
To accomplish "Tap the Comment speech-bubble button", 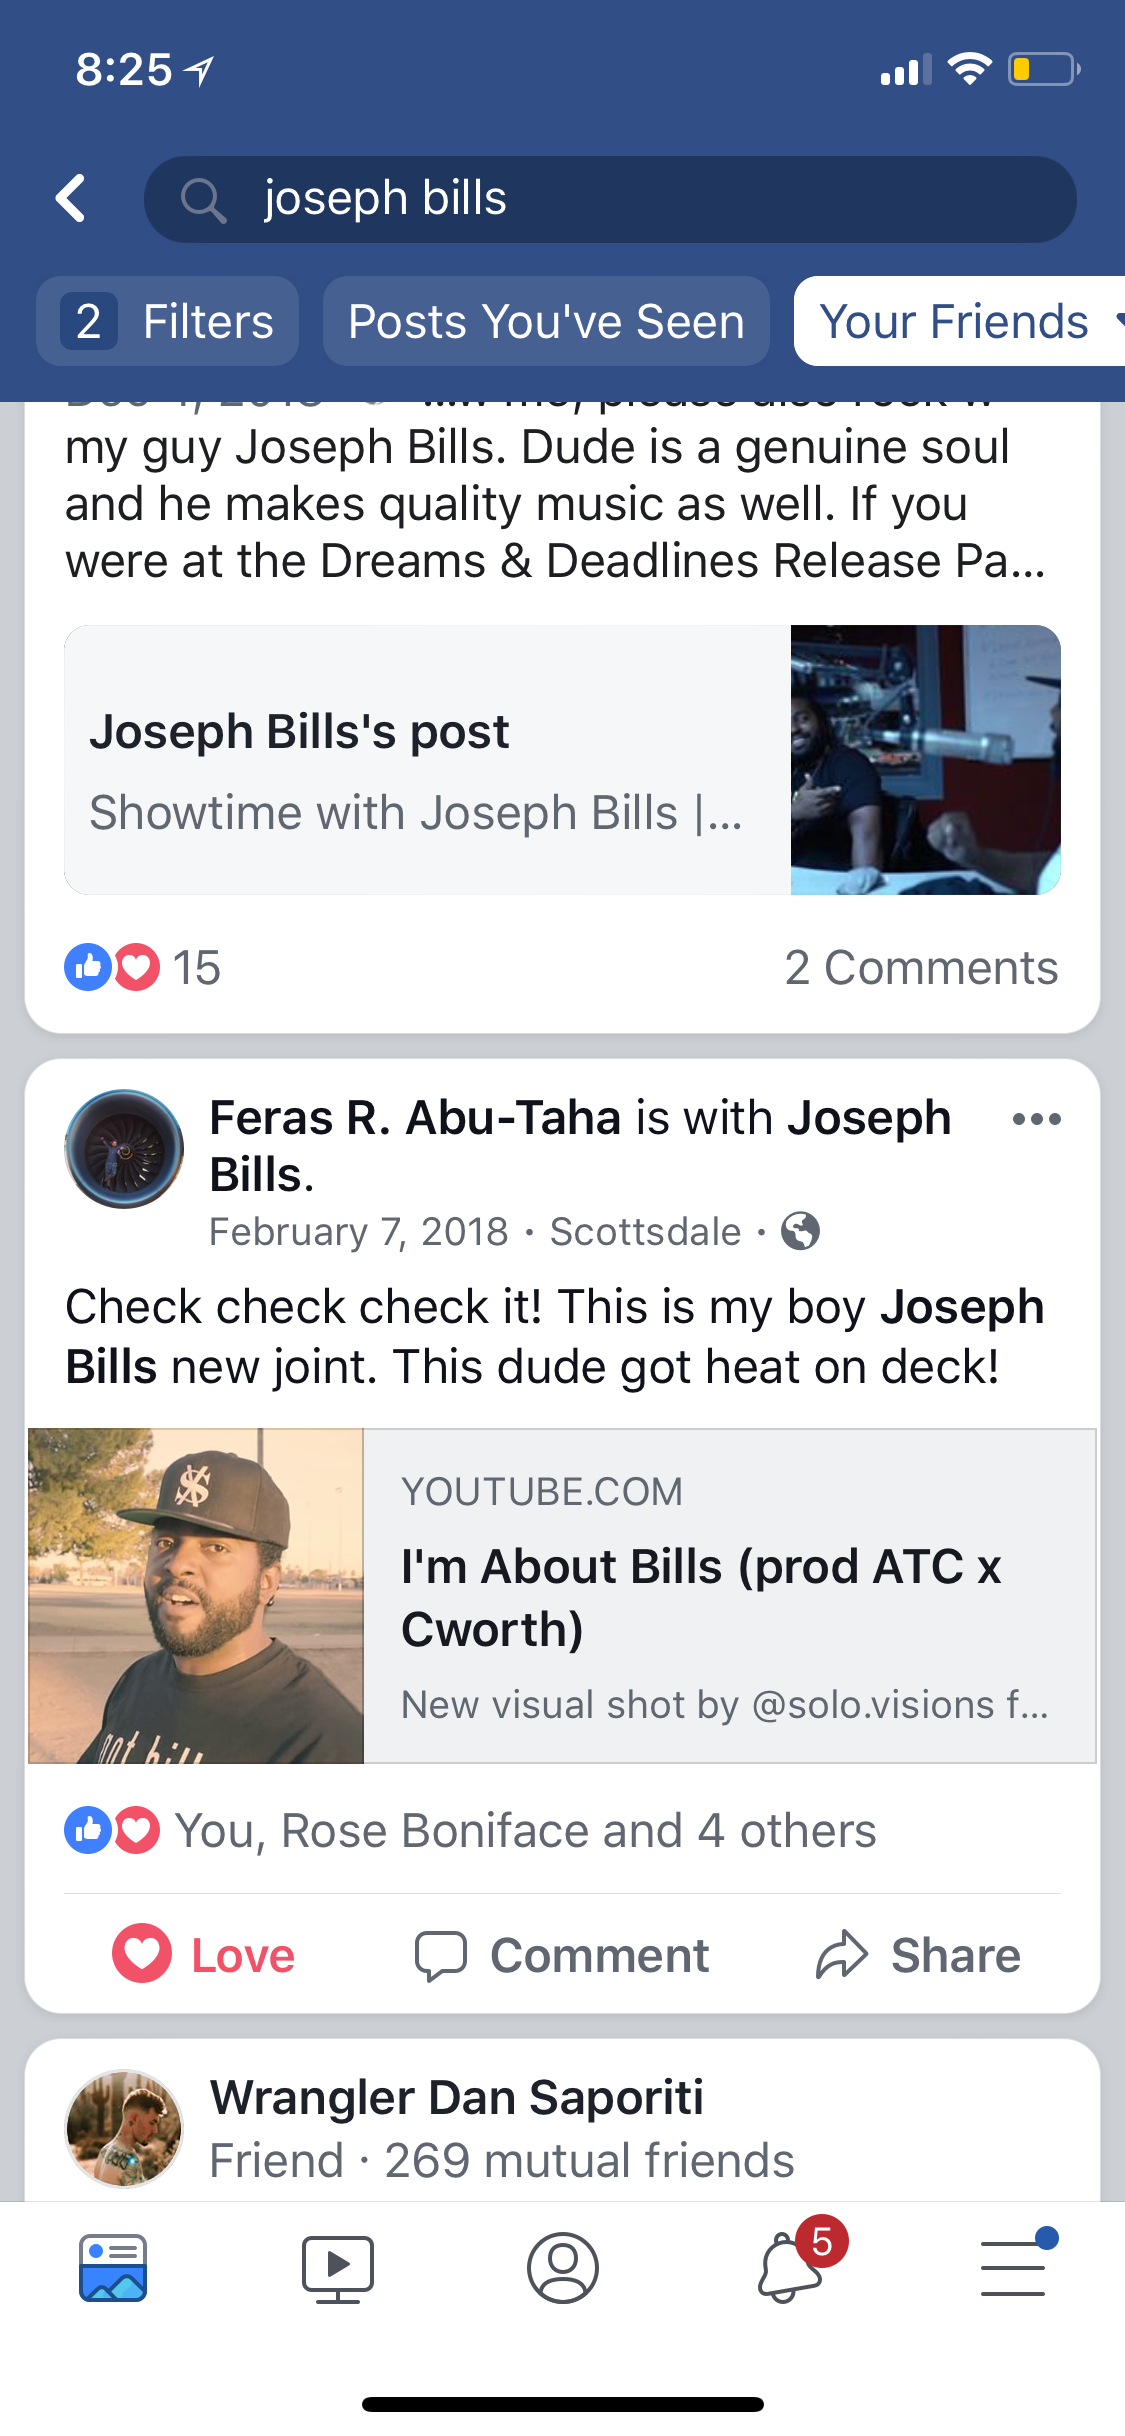I will (x=562, y=1955).
